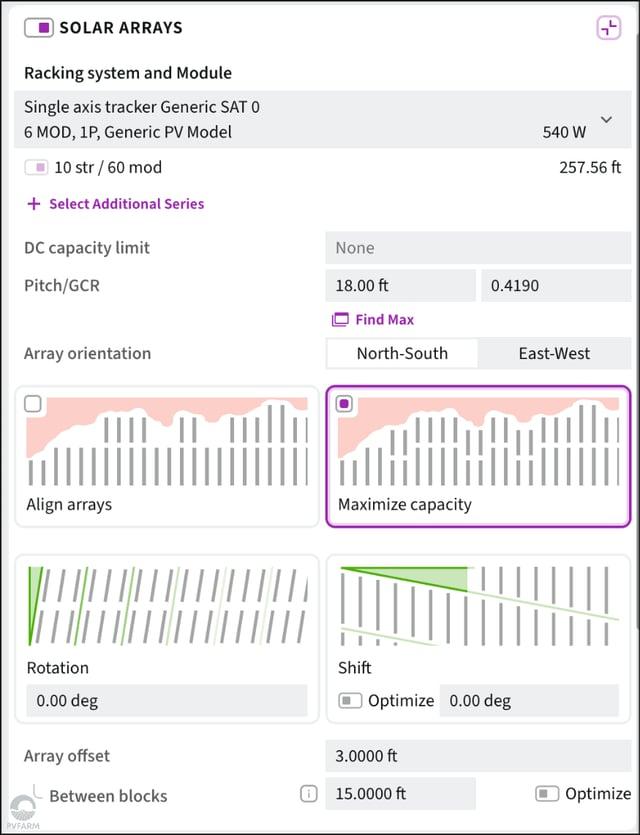Uncheck the Maximize capacity checkbox
The width and height of the screenshot is (640, 835).
[x=344, y=404]
